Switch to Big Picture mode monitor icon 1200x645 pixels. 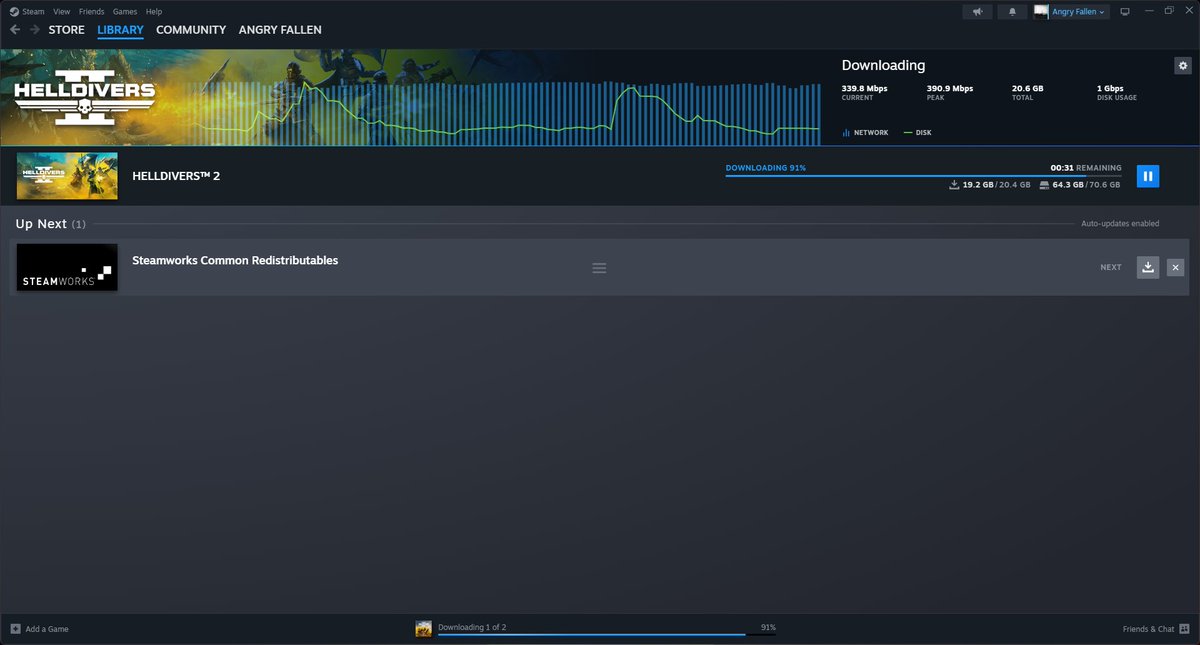(x=1125, y=12)
